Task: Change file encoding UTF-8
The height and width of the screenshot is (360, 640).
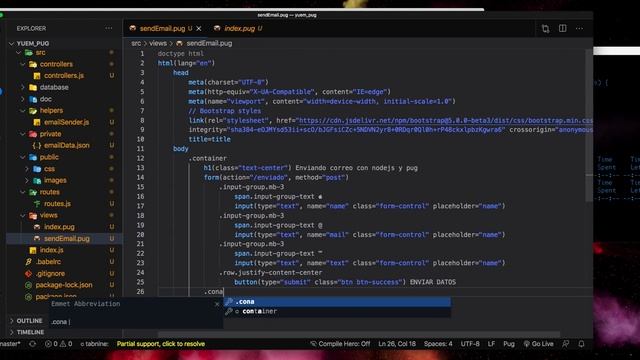Action: point(470,344)
